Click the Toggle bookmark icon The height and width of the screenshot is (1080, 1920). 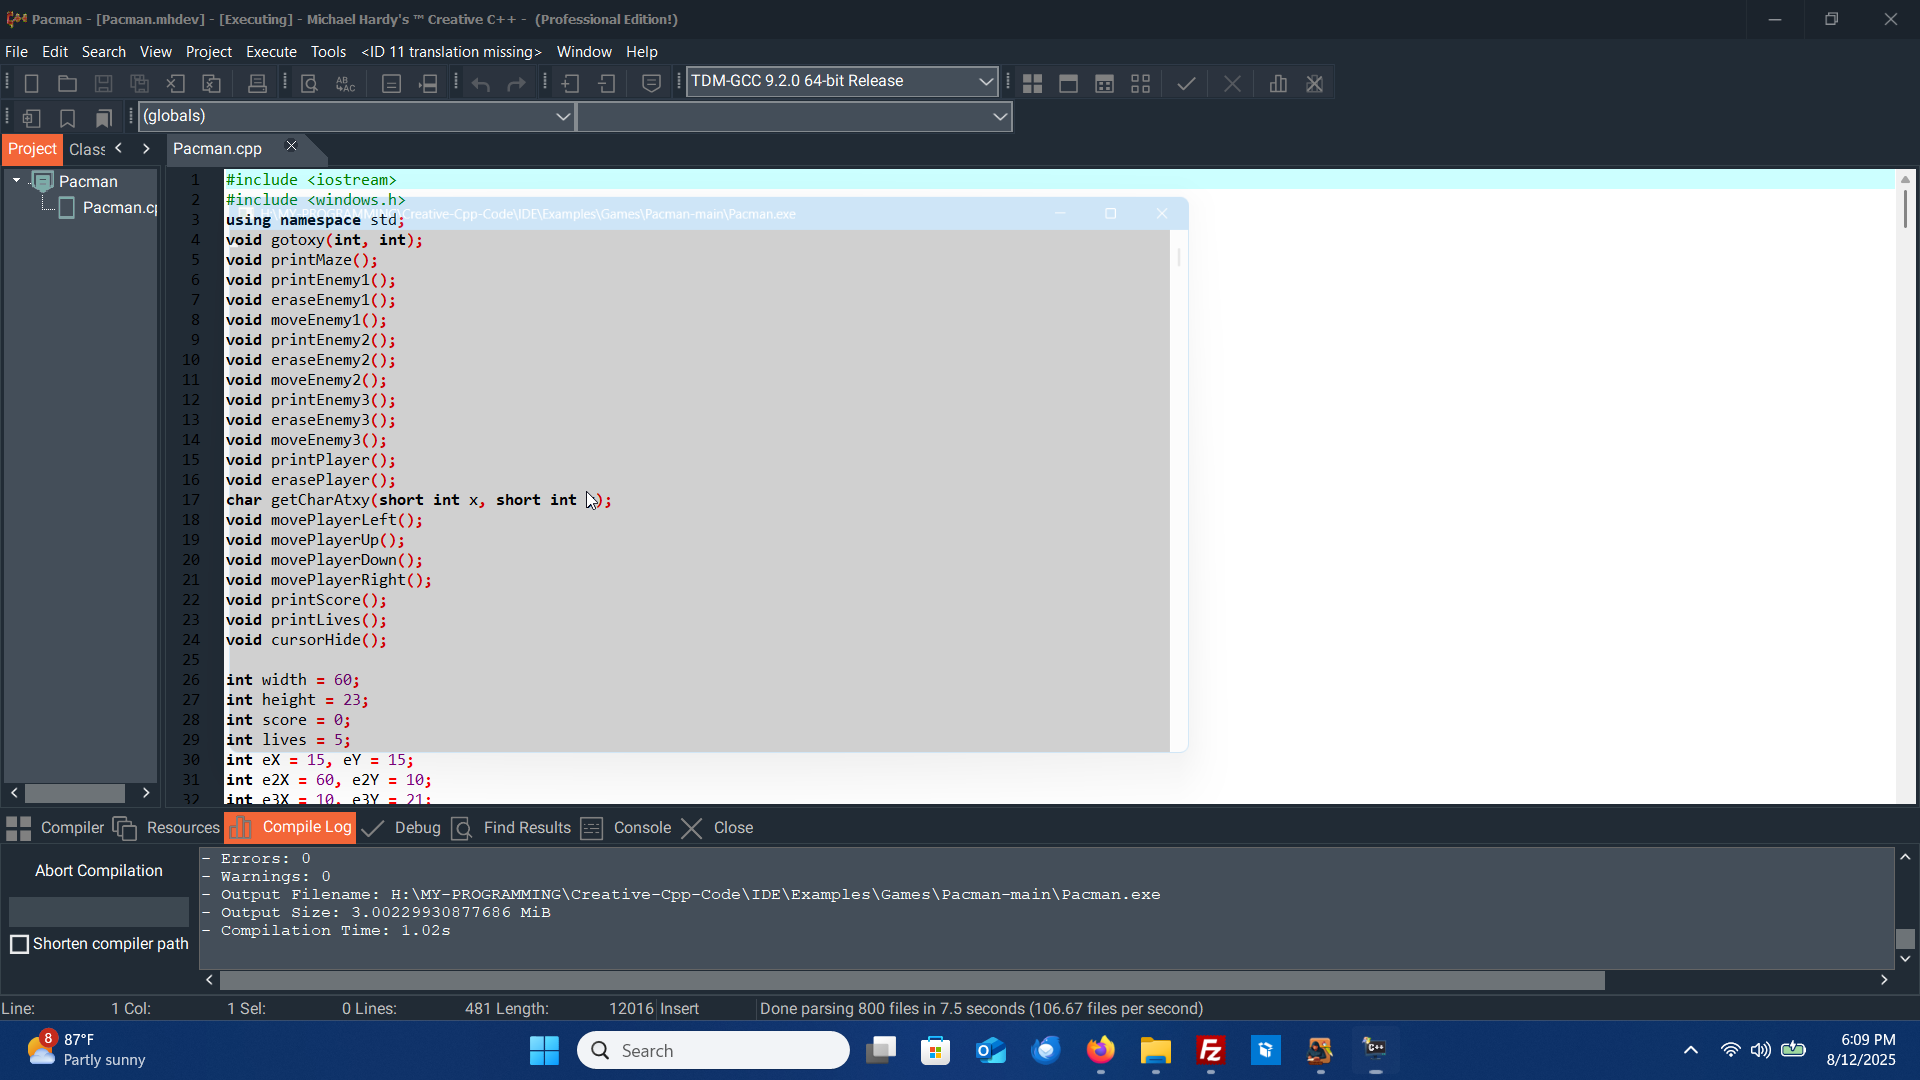[67, 118]
